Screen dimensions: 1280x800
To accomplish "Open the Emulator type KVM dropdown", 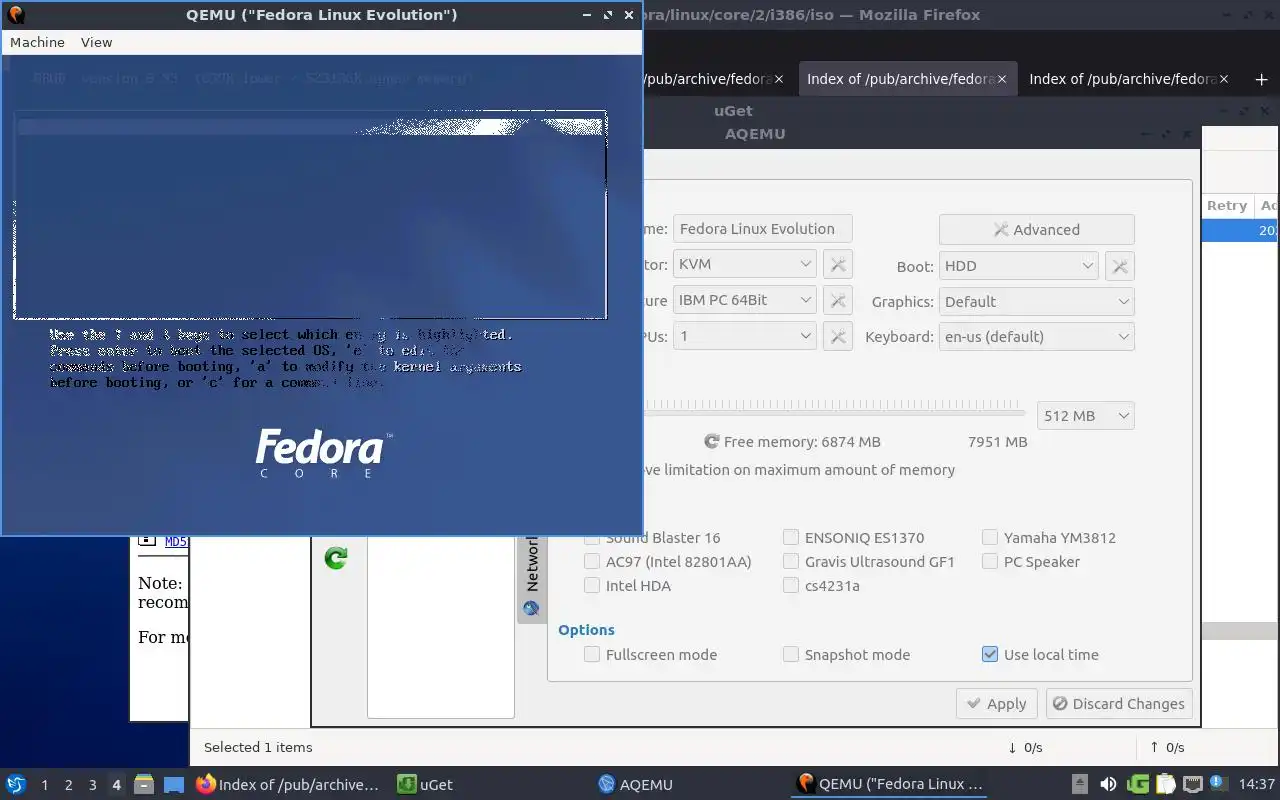I will [x=744, y=264].
